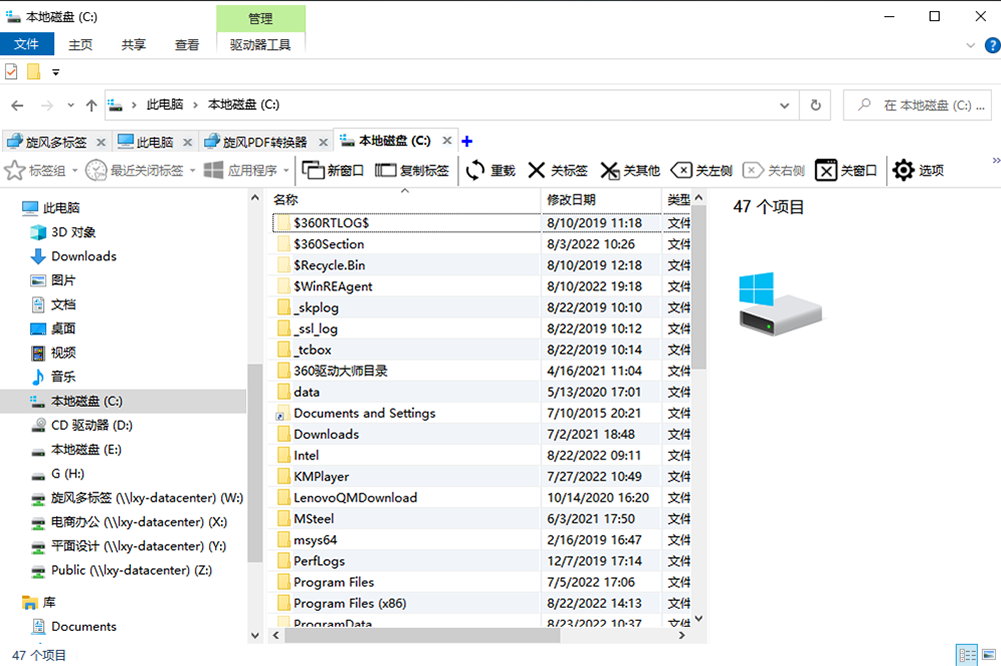Refresh the address bar location

pyautogui.click(x=816, y=105)
